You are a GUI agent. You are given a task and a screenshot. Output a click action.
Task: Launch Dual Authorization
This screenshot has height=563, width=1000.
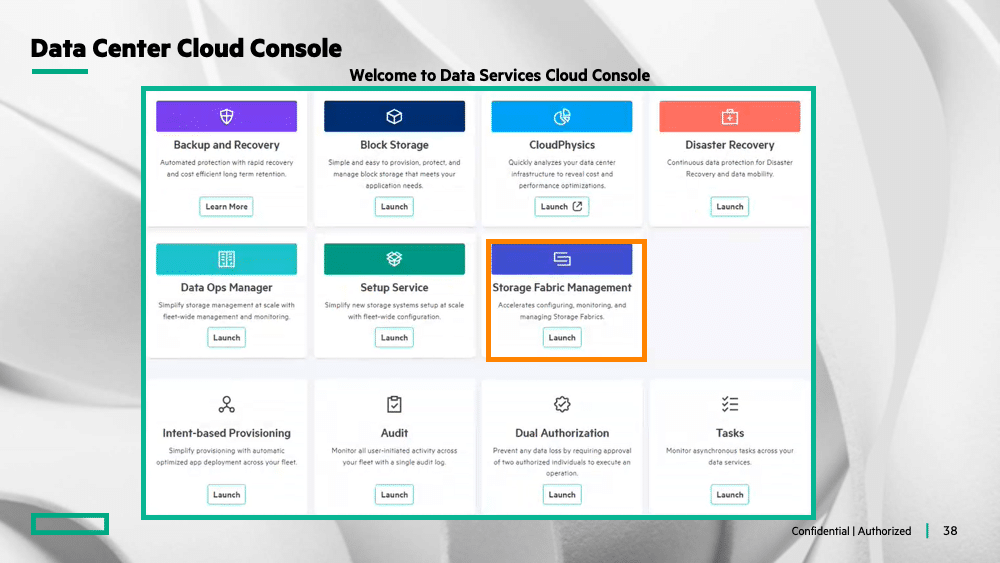tap(562, 495)
